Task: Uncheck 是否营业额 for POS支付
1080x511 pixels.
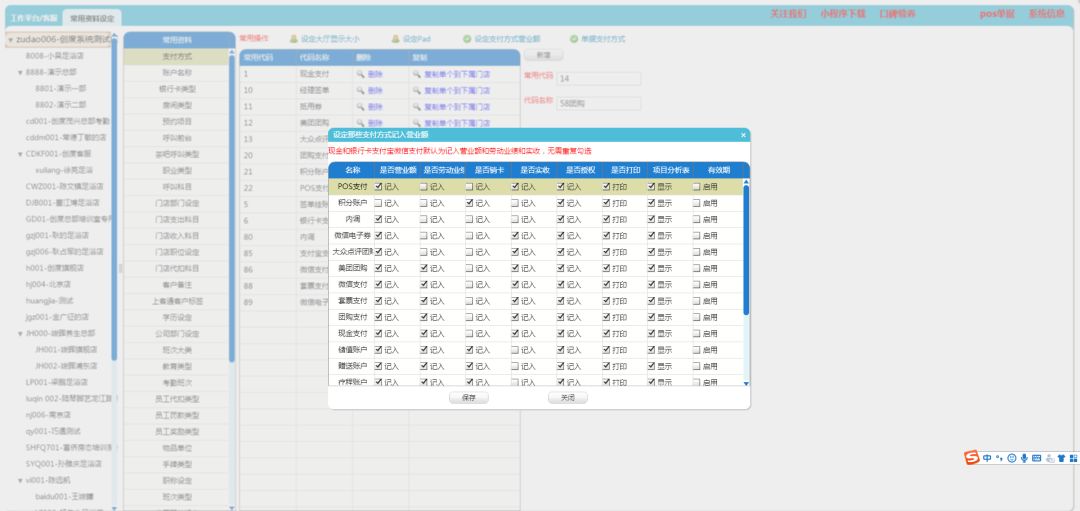Action: (x=379, y=186)
